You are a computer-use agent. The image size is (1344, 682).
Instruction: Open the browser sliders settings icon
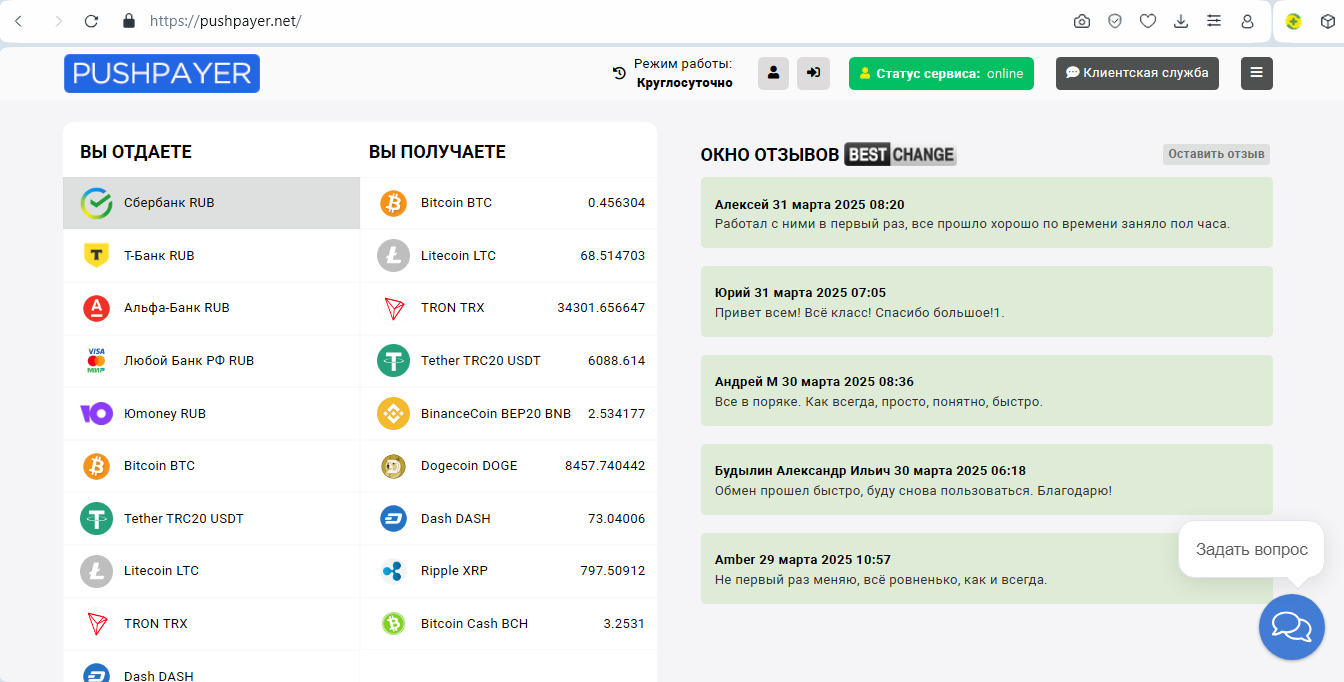click(x=1214, y=21)
